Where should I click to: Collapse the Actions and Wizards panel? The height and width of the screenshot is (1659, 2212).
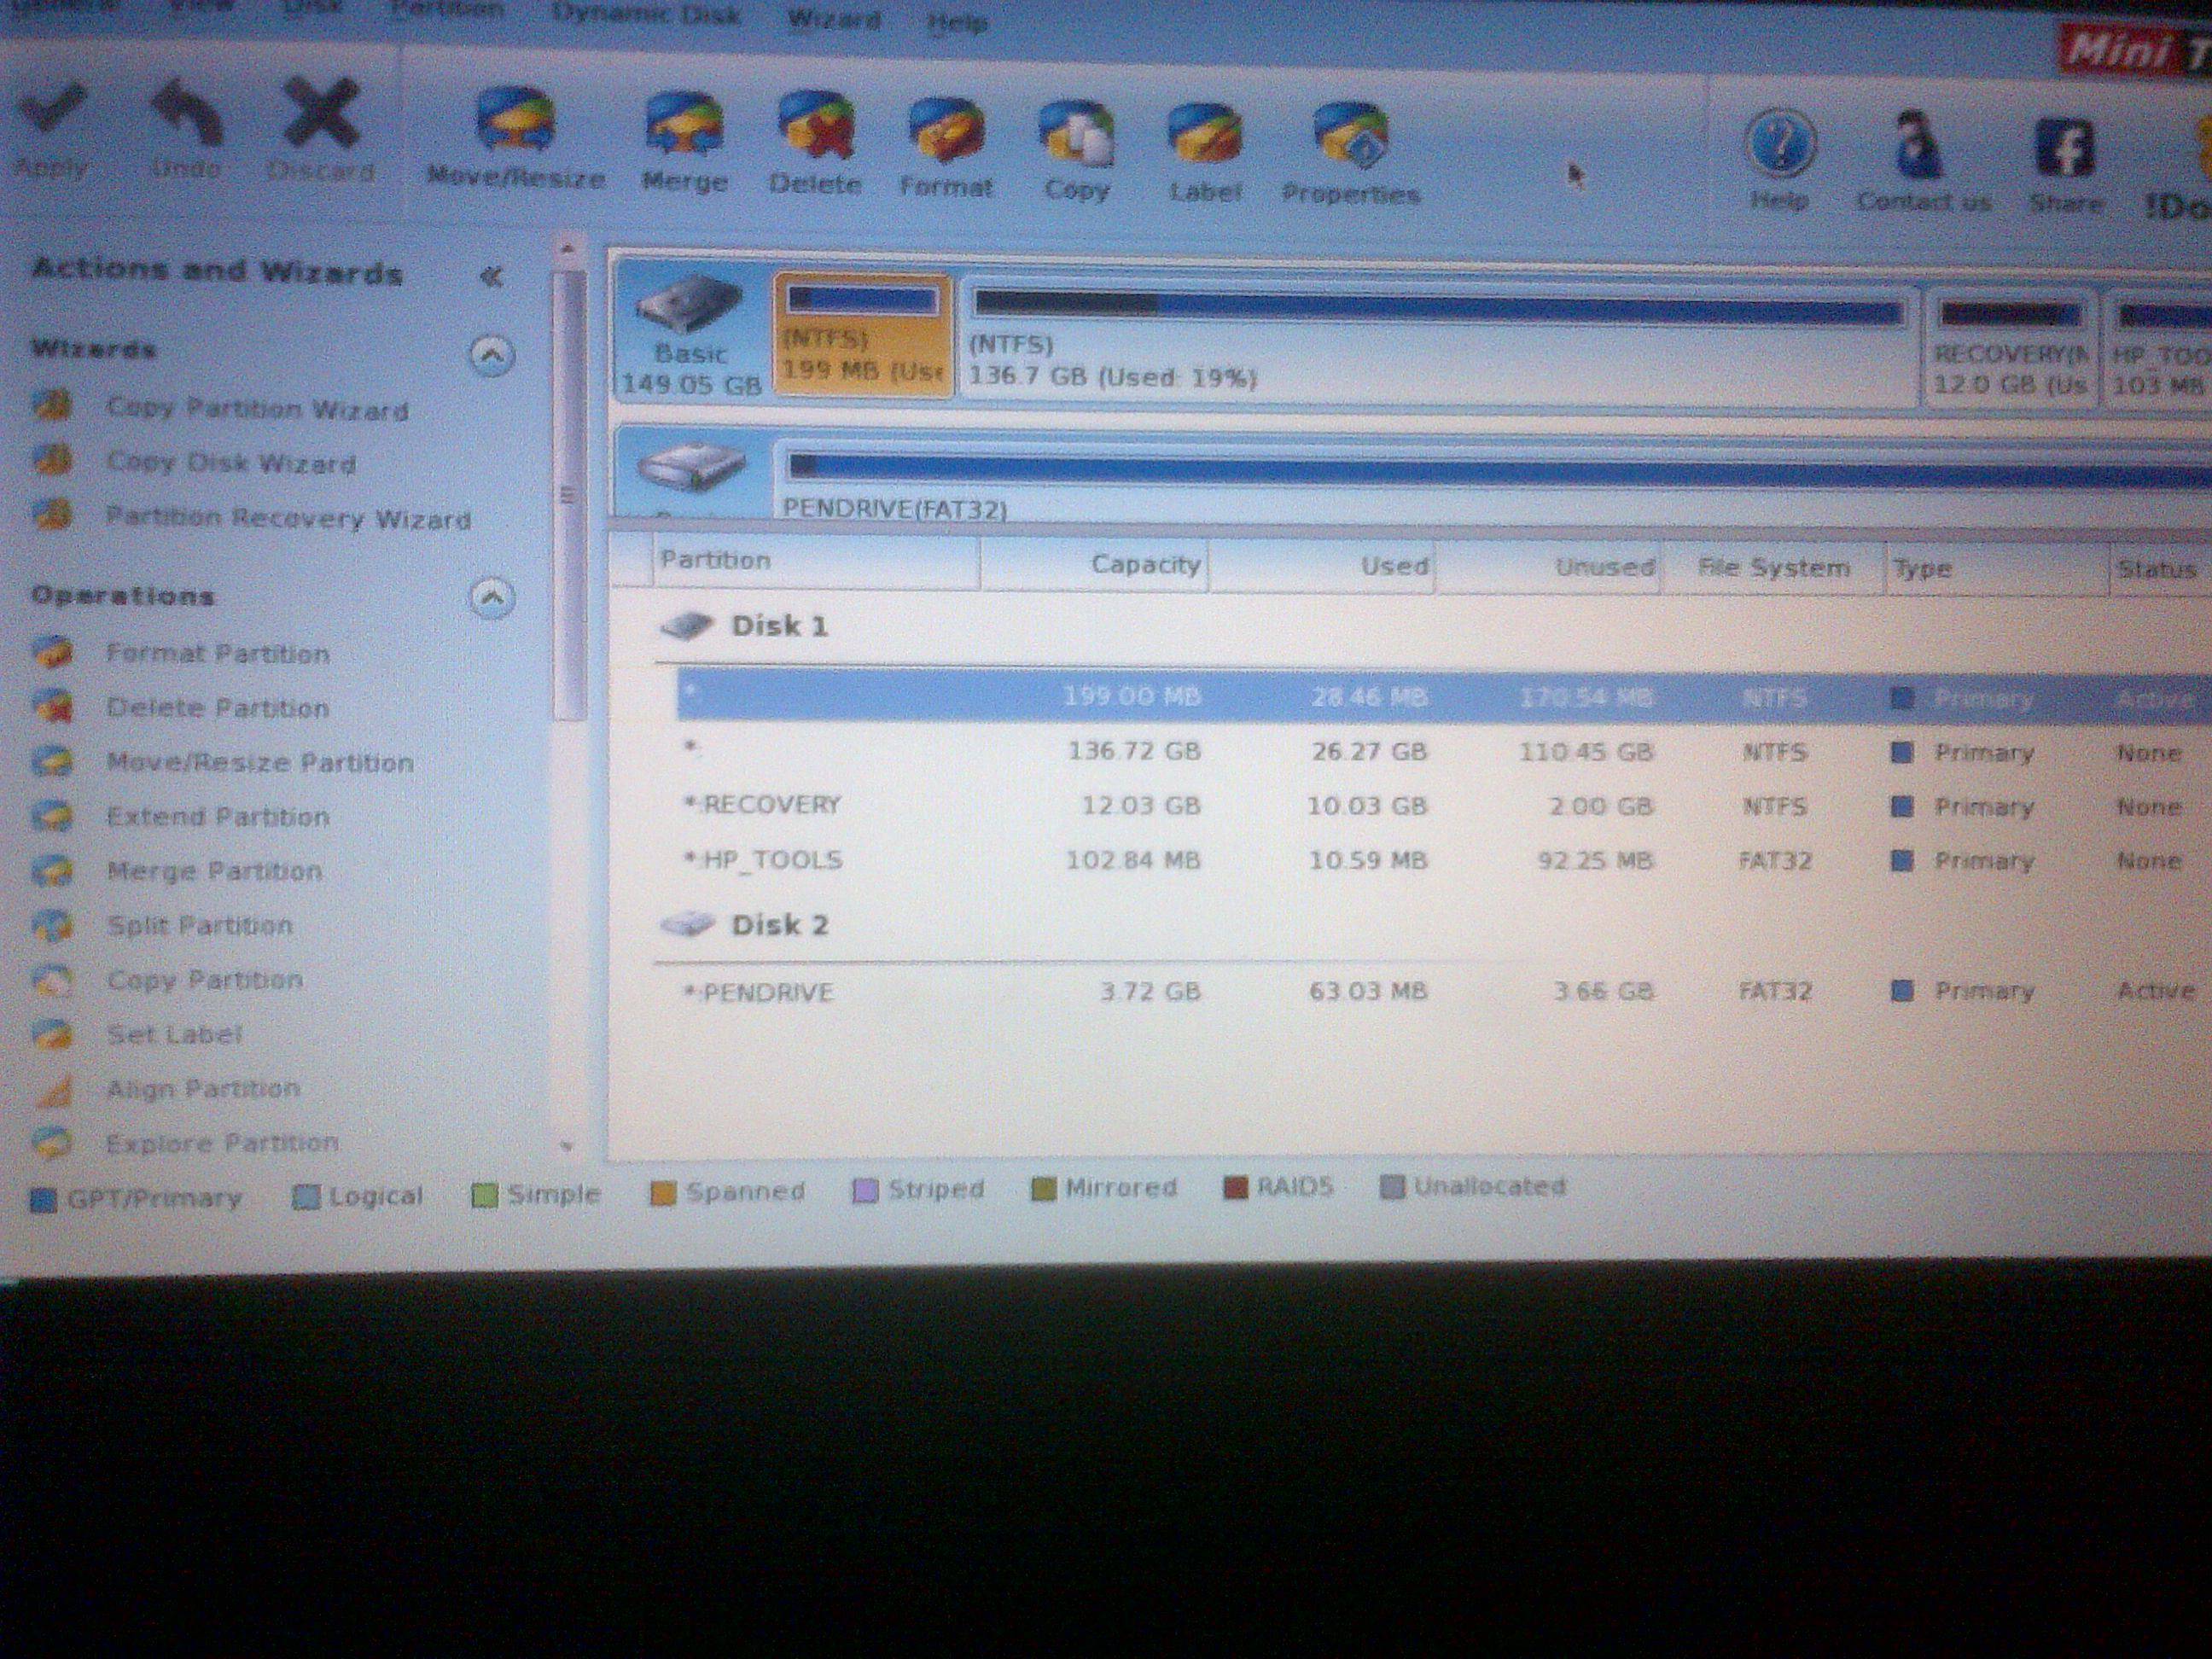click(491, 276)
